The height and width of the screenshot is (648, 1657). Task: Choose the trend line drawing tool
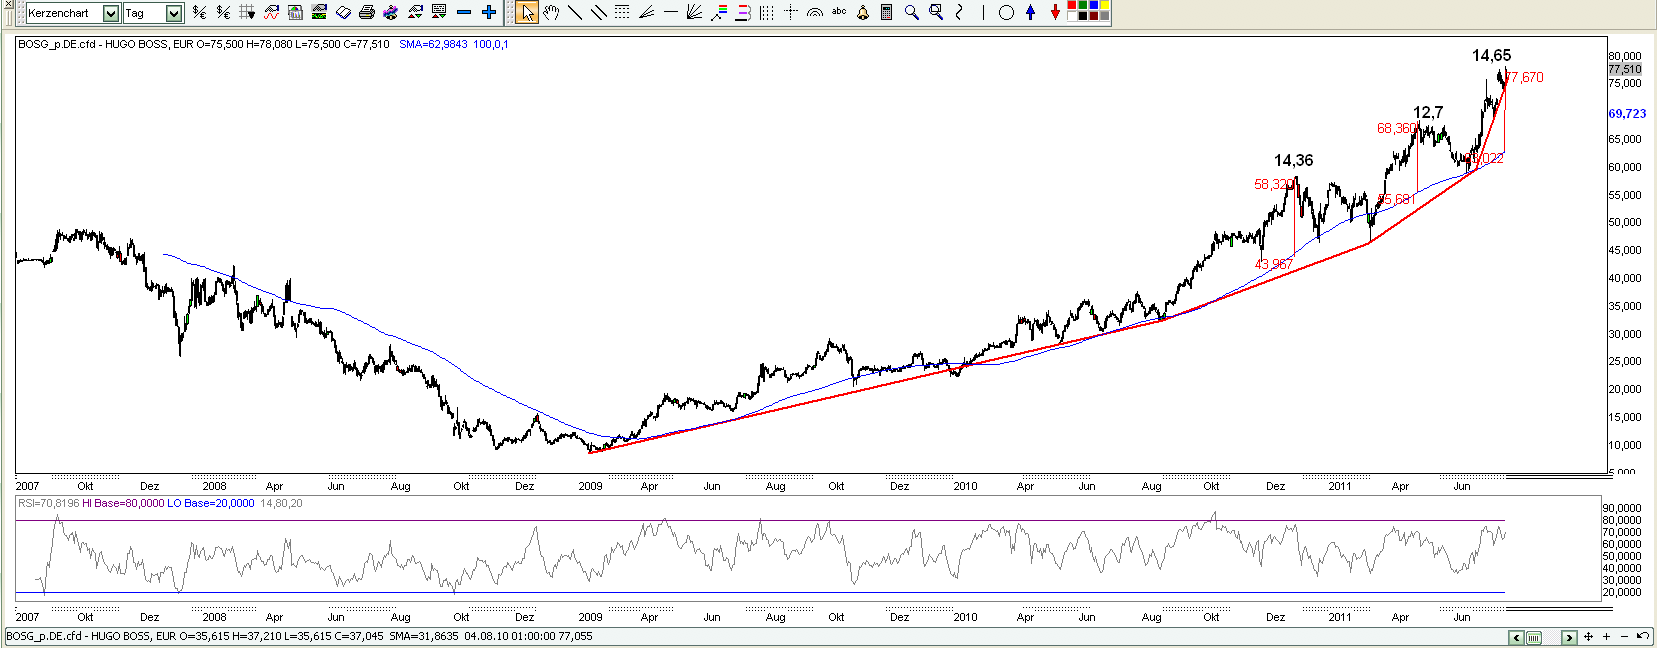coord(575,12)
